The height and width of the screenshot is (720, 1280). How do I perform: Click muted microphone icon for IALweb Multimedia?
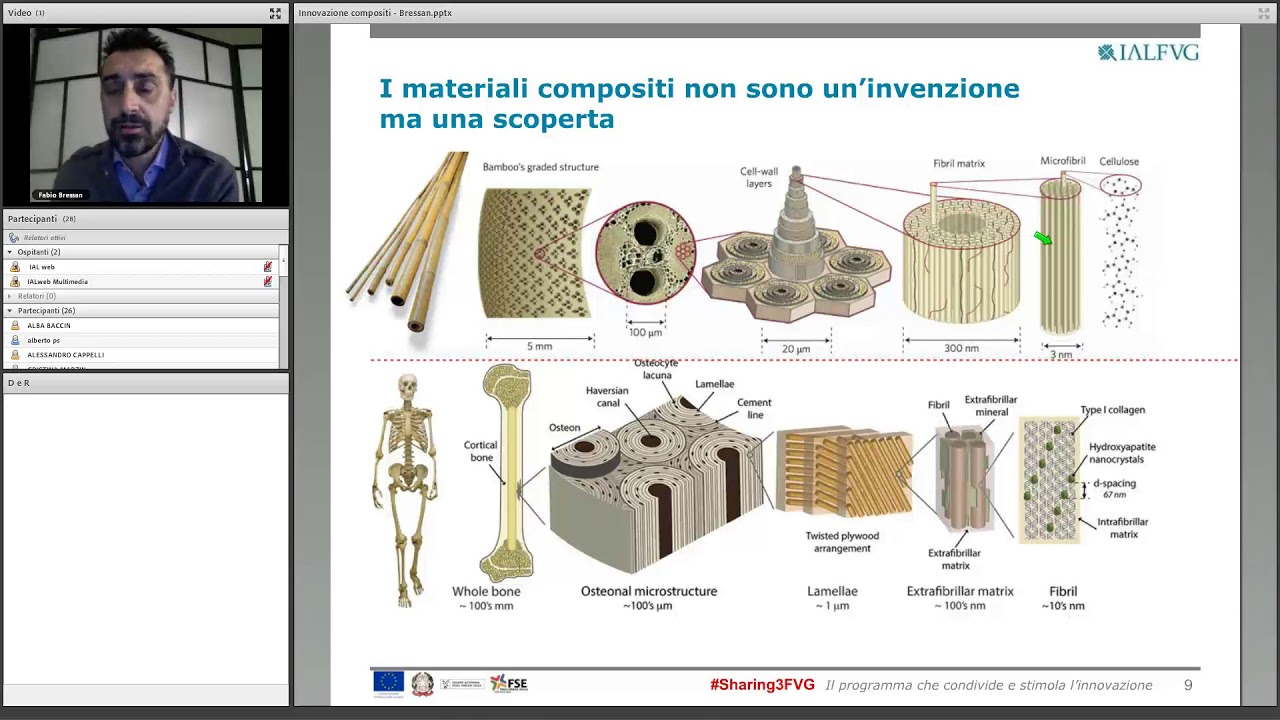click(267, 282)
